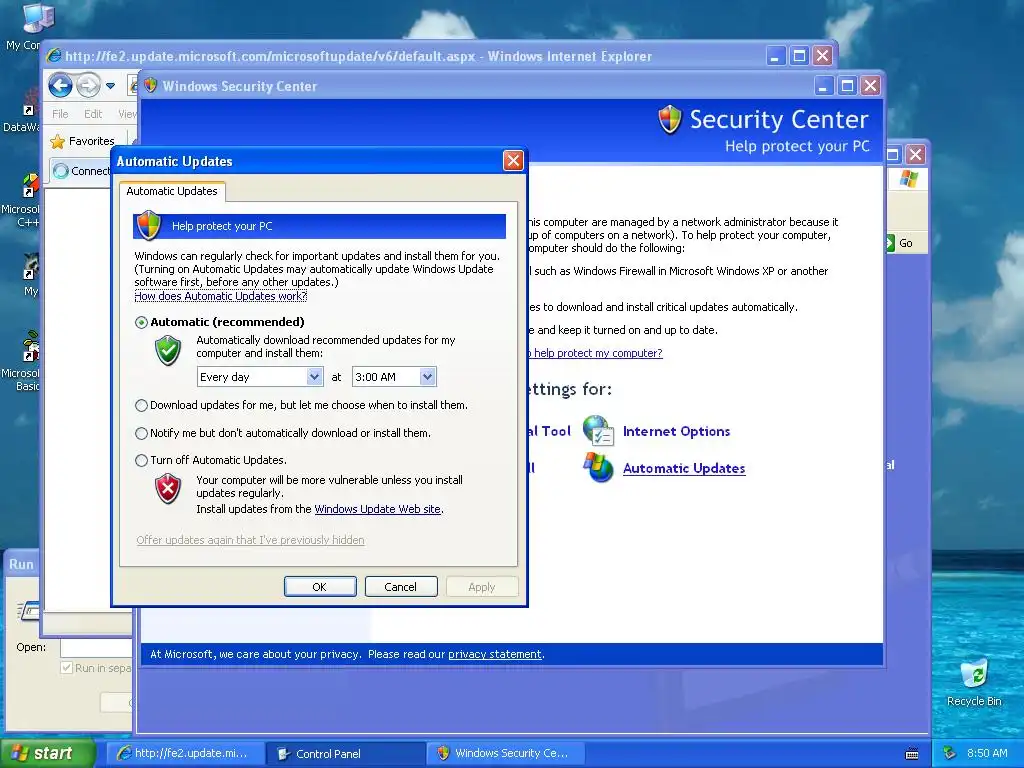Click the red shield X icon
Viewport: 1024px width, 768px height.
pyautogui.click(x=168, y=488)
